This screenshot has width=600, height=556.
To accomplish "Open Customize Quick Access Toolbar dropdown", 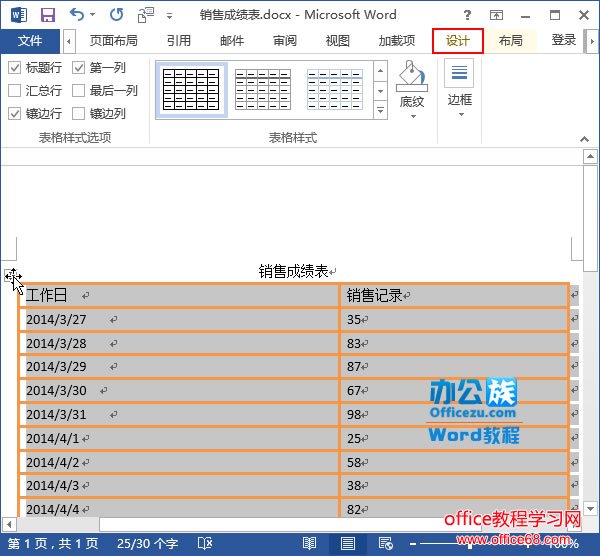I will [169, 16].
